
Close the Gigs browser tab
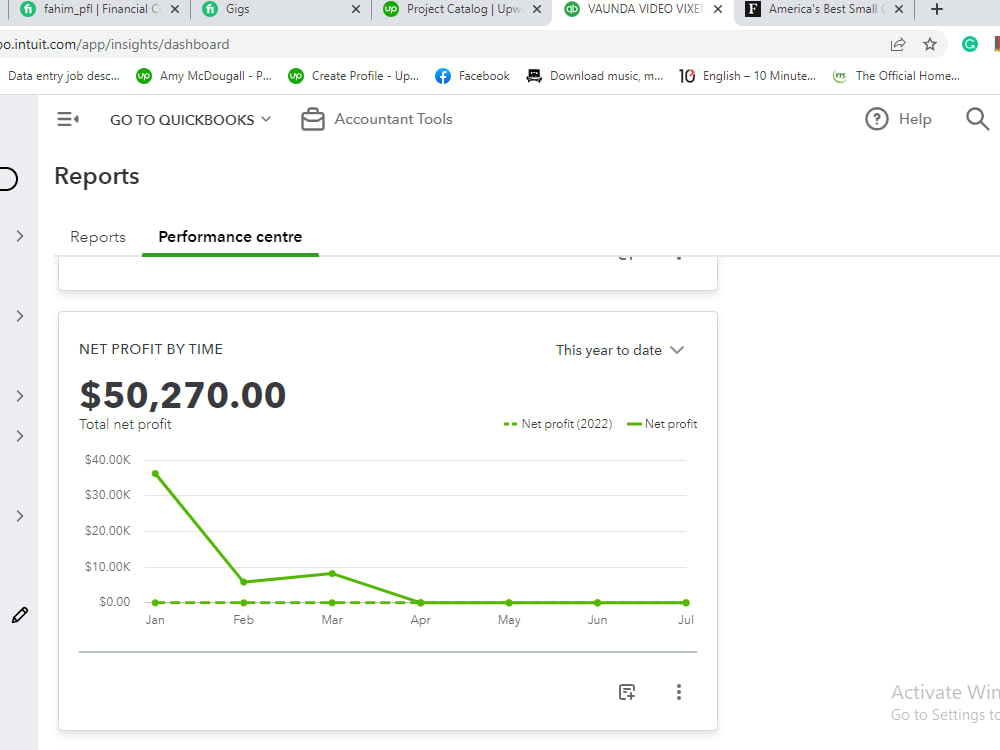[x=356, y=10]
